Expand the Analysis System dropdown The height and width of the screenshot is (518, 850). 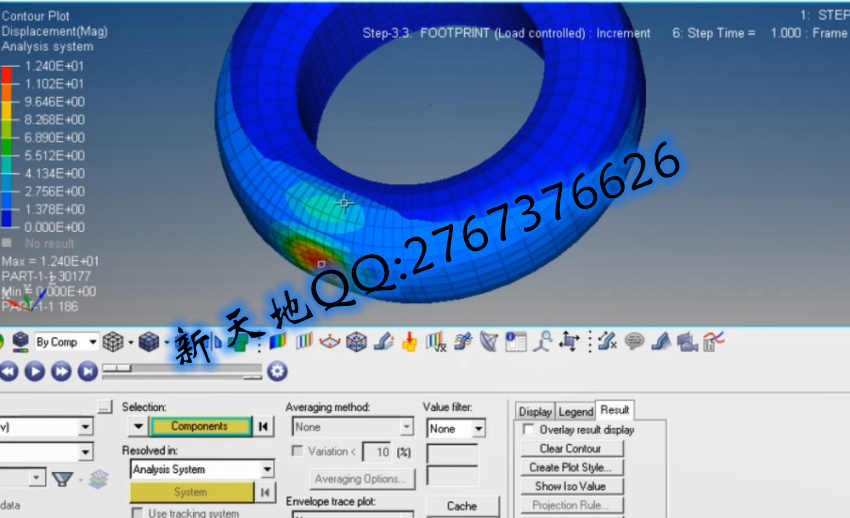click(x=267, y=469)
